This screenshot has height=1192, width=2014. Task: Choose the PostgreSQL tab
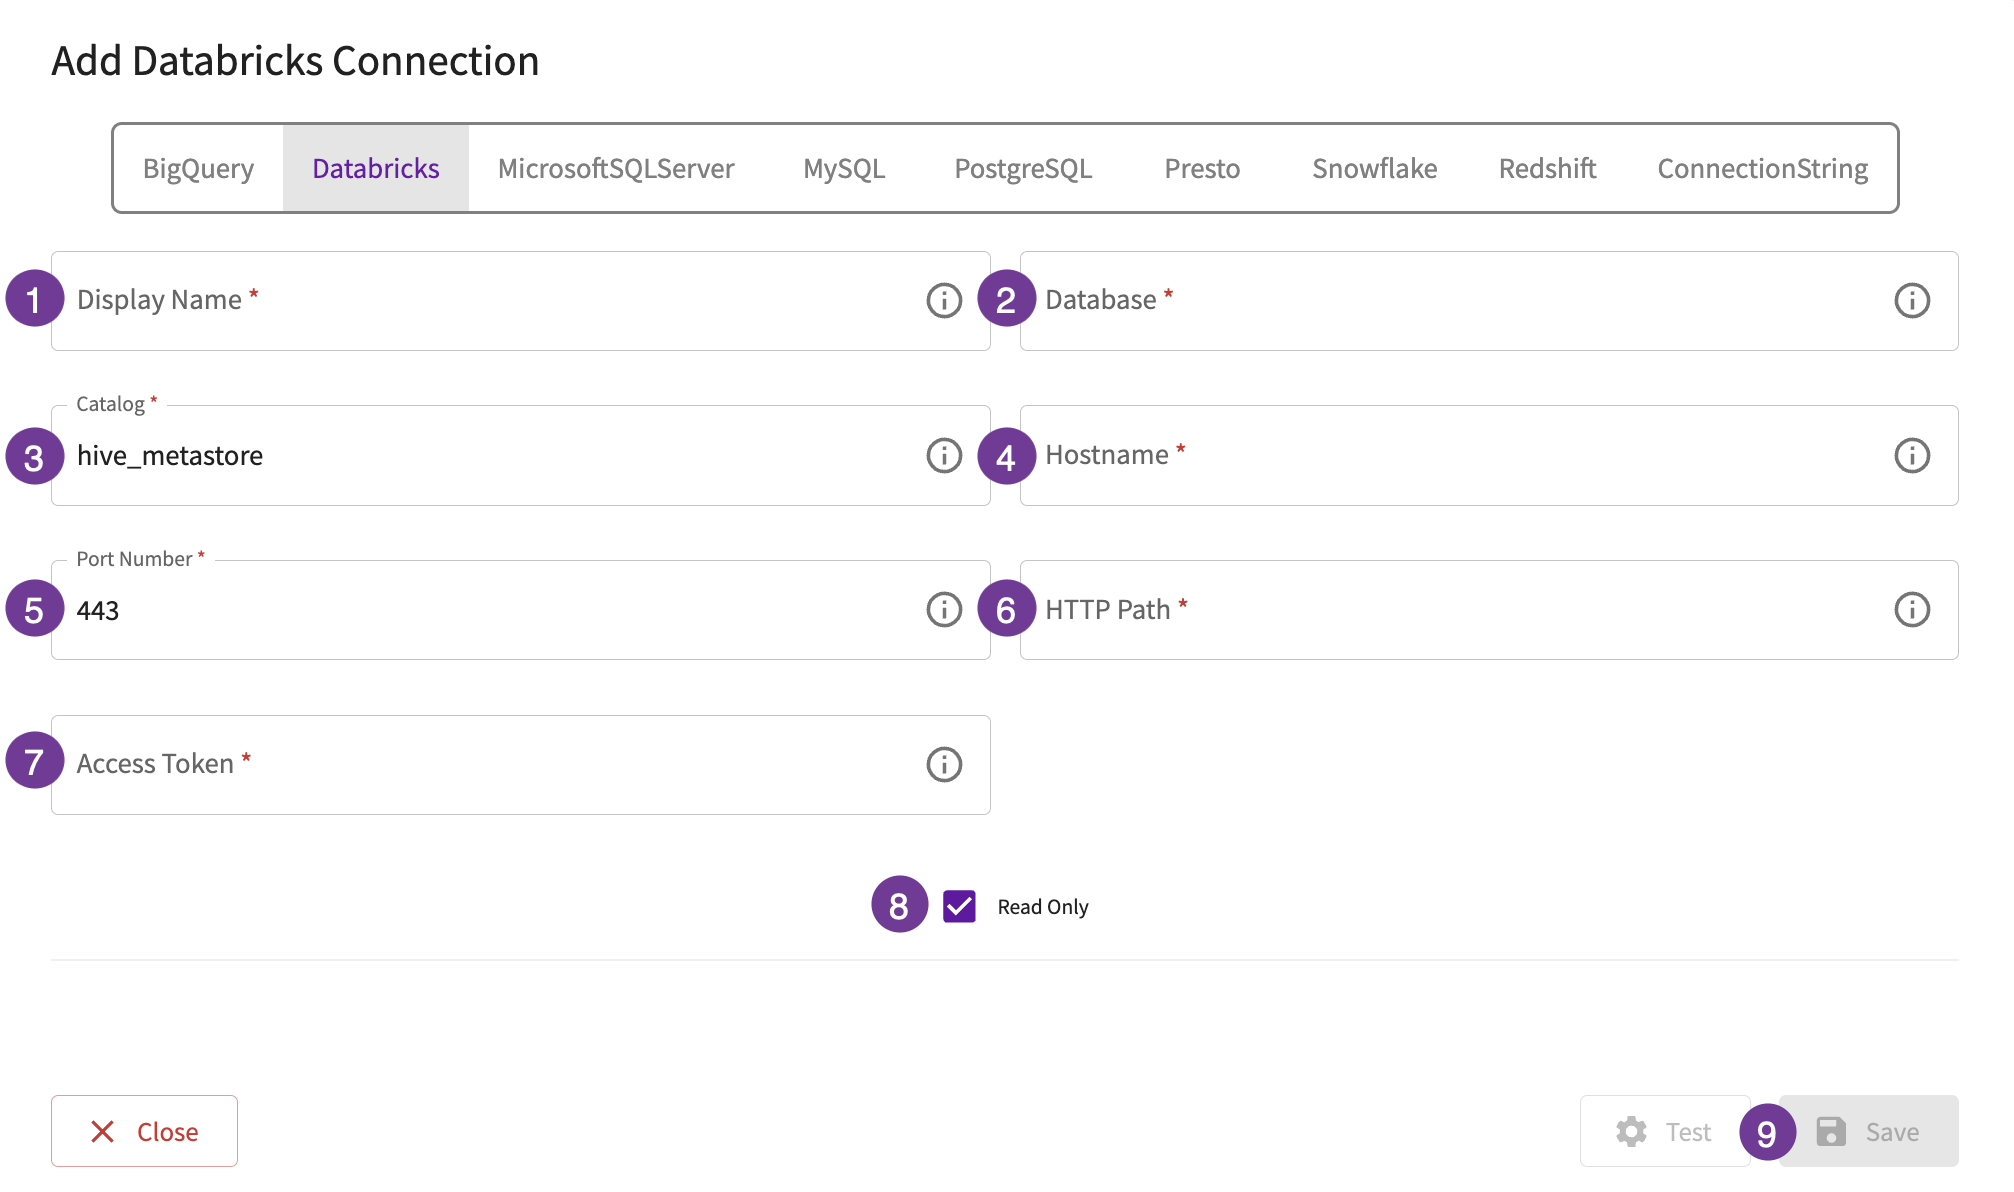(x=1023, y=168)
